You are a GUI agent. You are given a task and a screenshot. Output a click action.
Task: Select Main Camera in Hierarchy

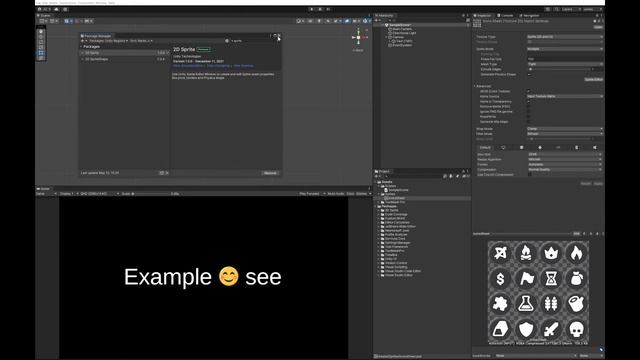pyautogui.click(x=402, y=29)
